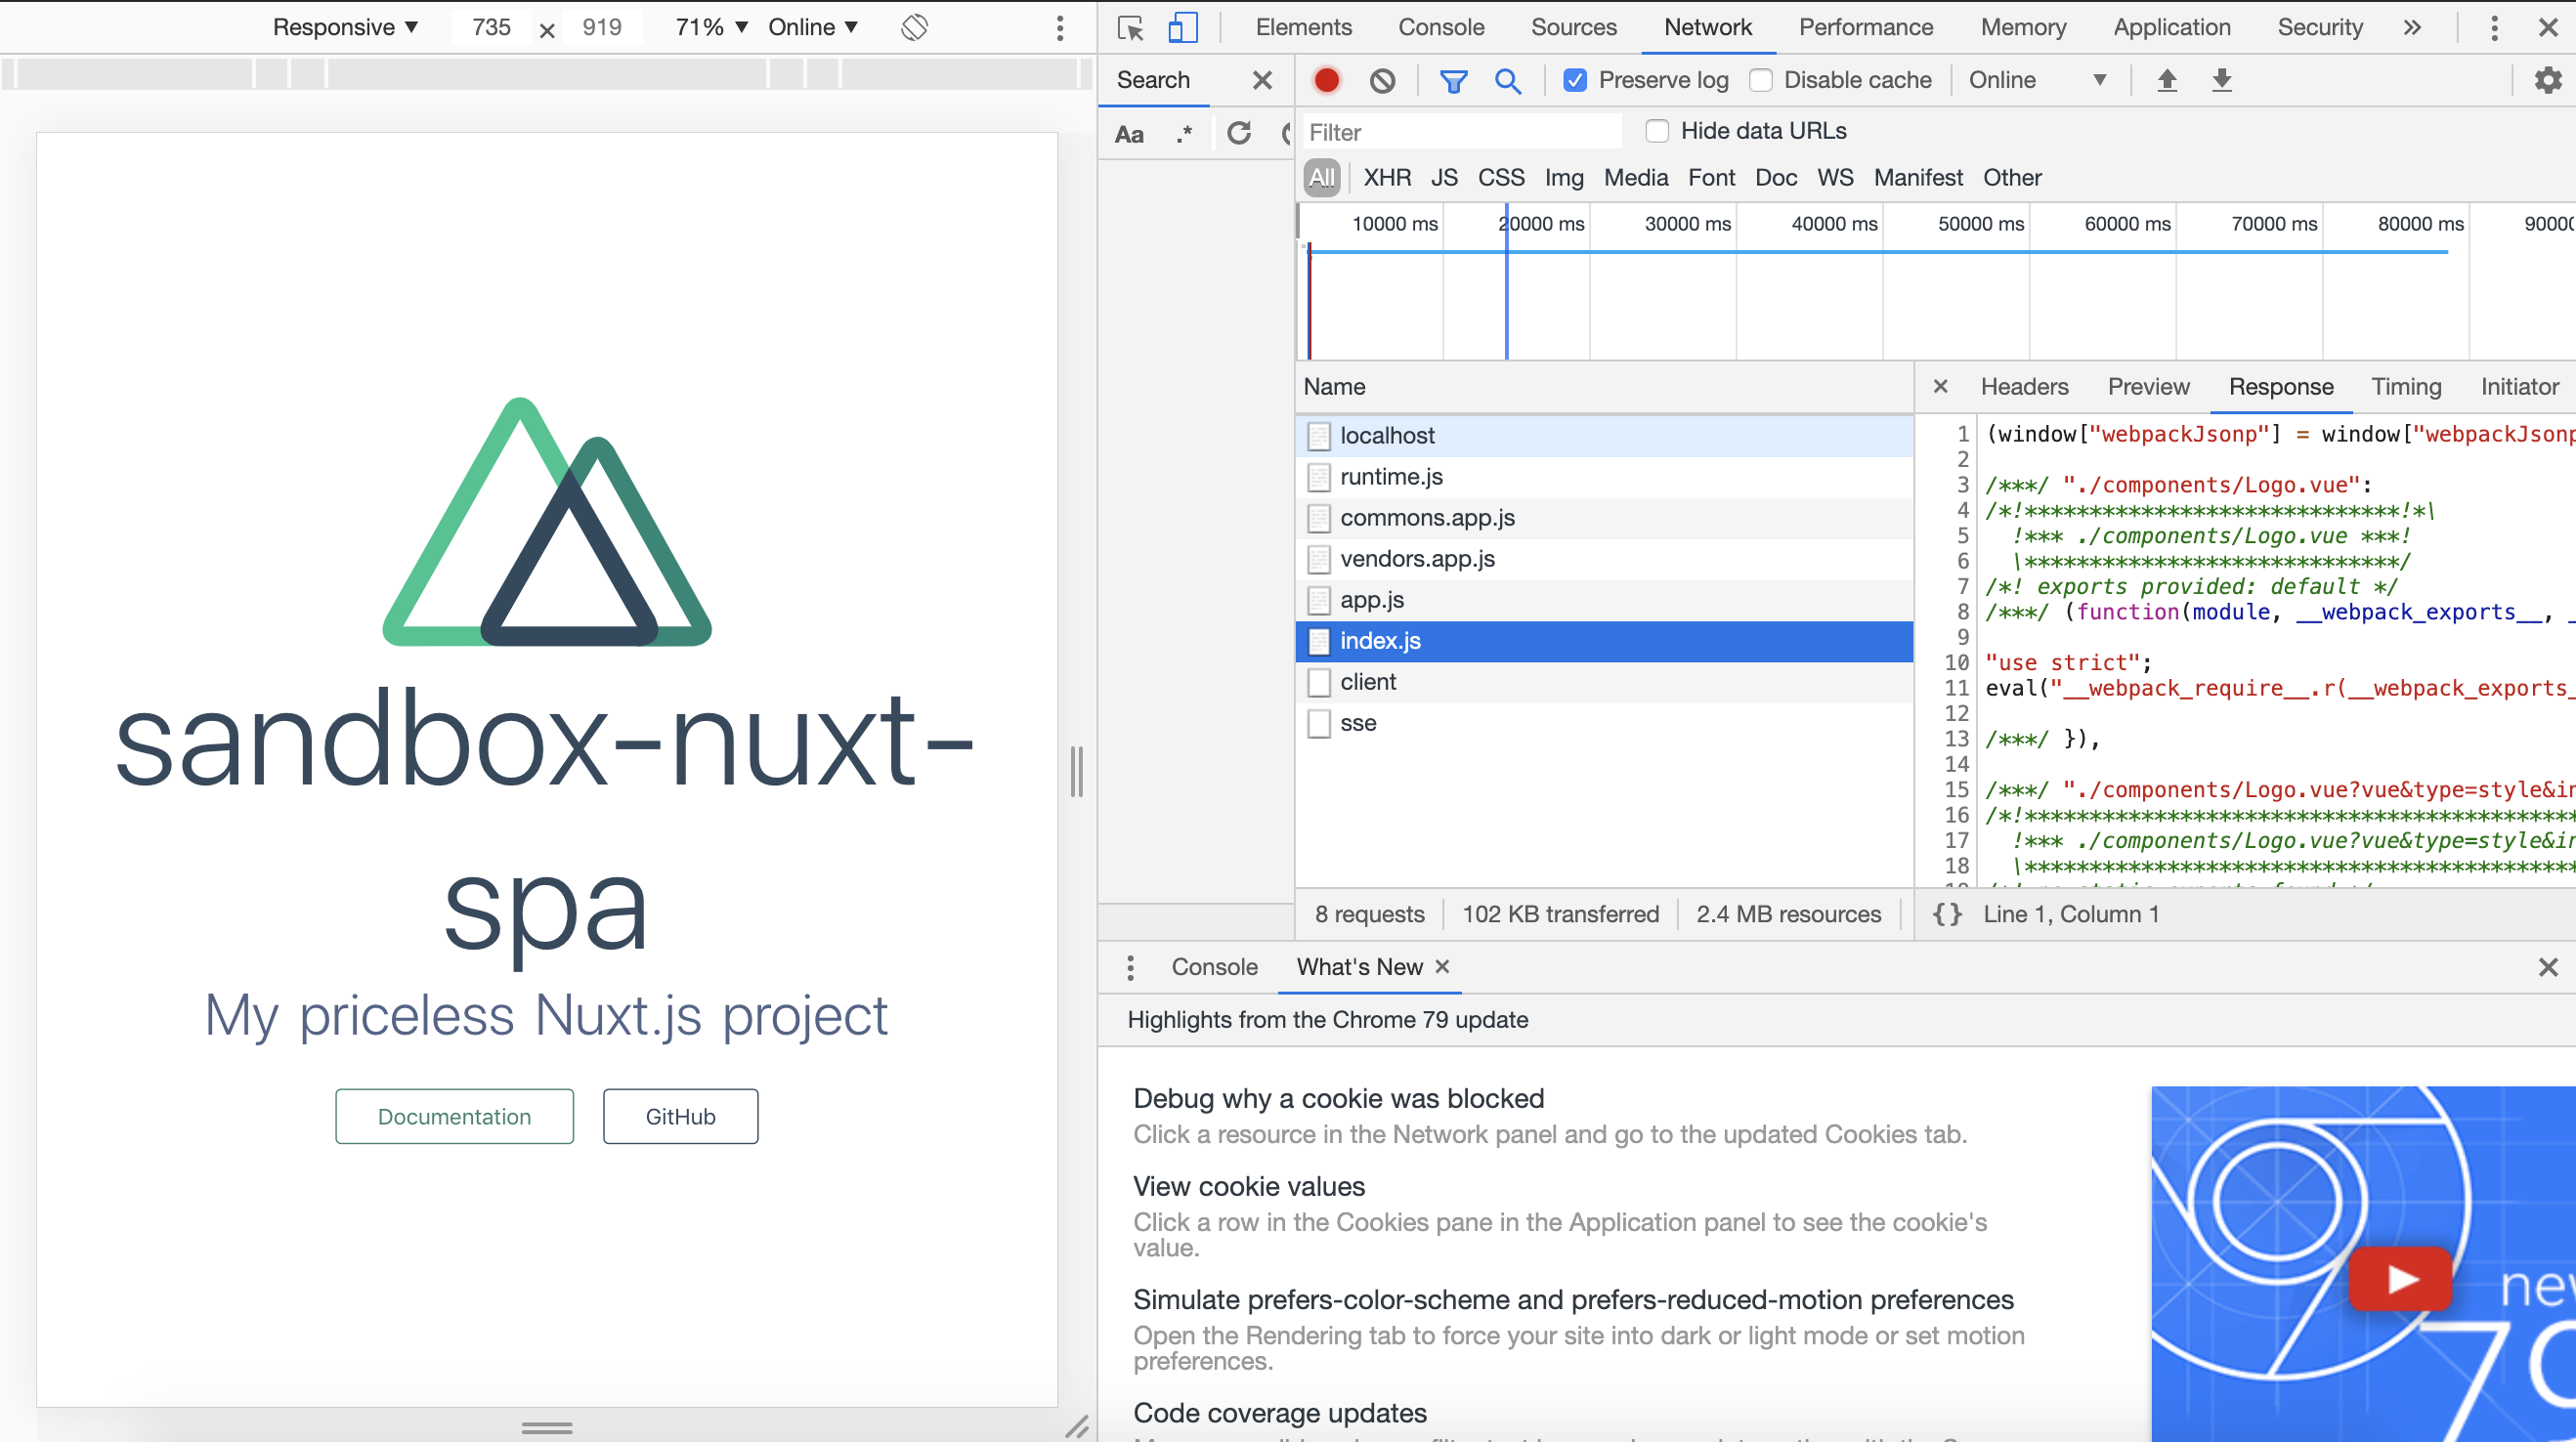
Task: Clear the network log with the clear icon
Action: 1382,80
